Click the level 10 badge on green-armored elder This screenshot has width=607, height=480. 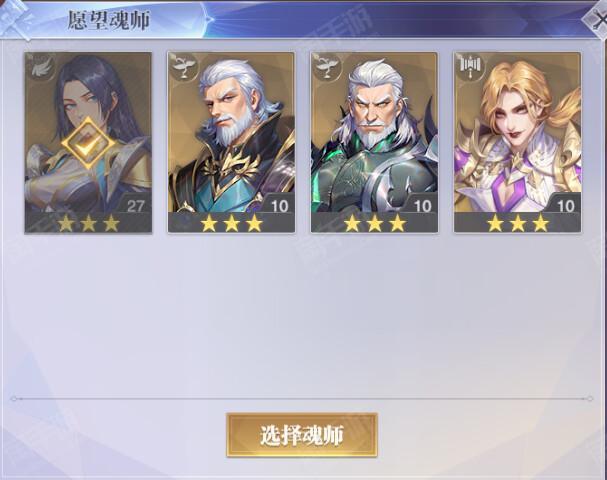tap(422, 206)
